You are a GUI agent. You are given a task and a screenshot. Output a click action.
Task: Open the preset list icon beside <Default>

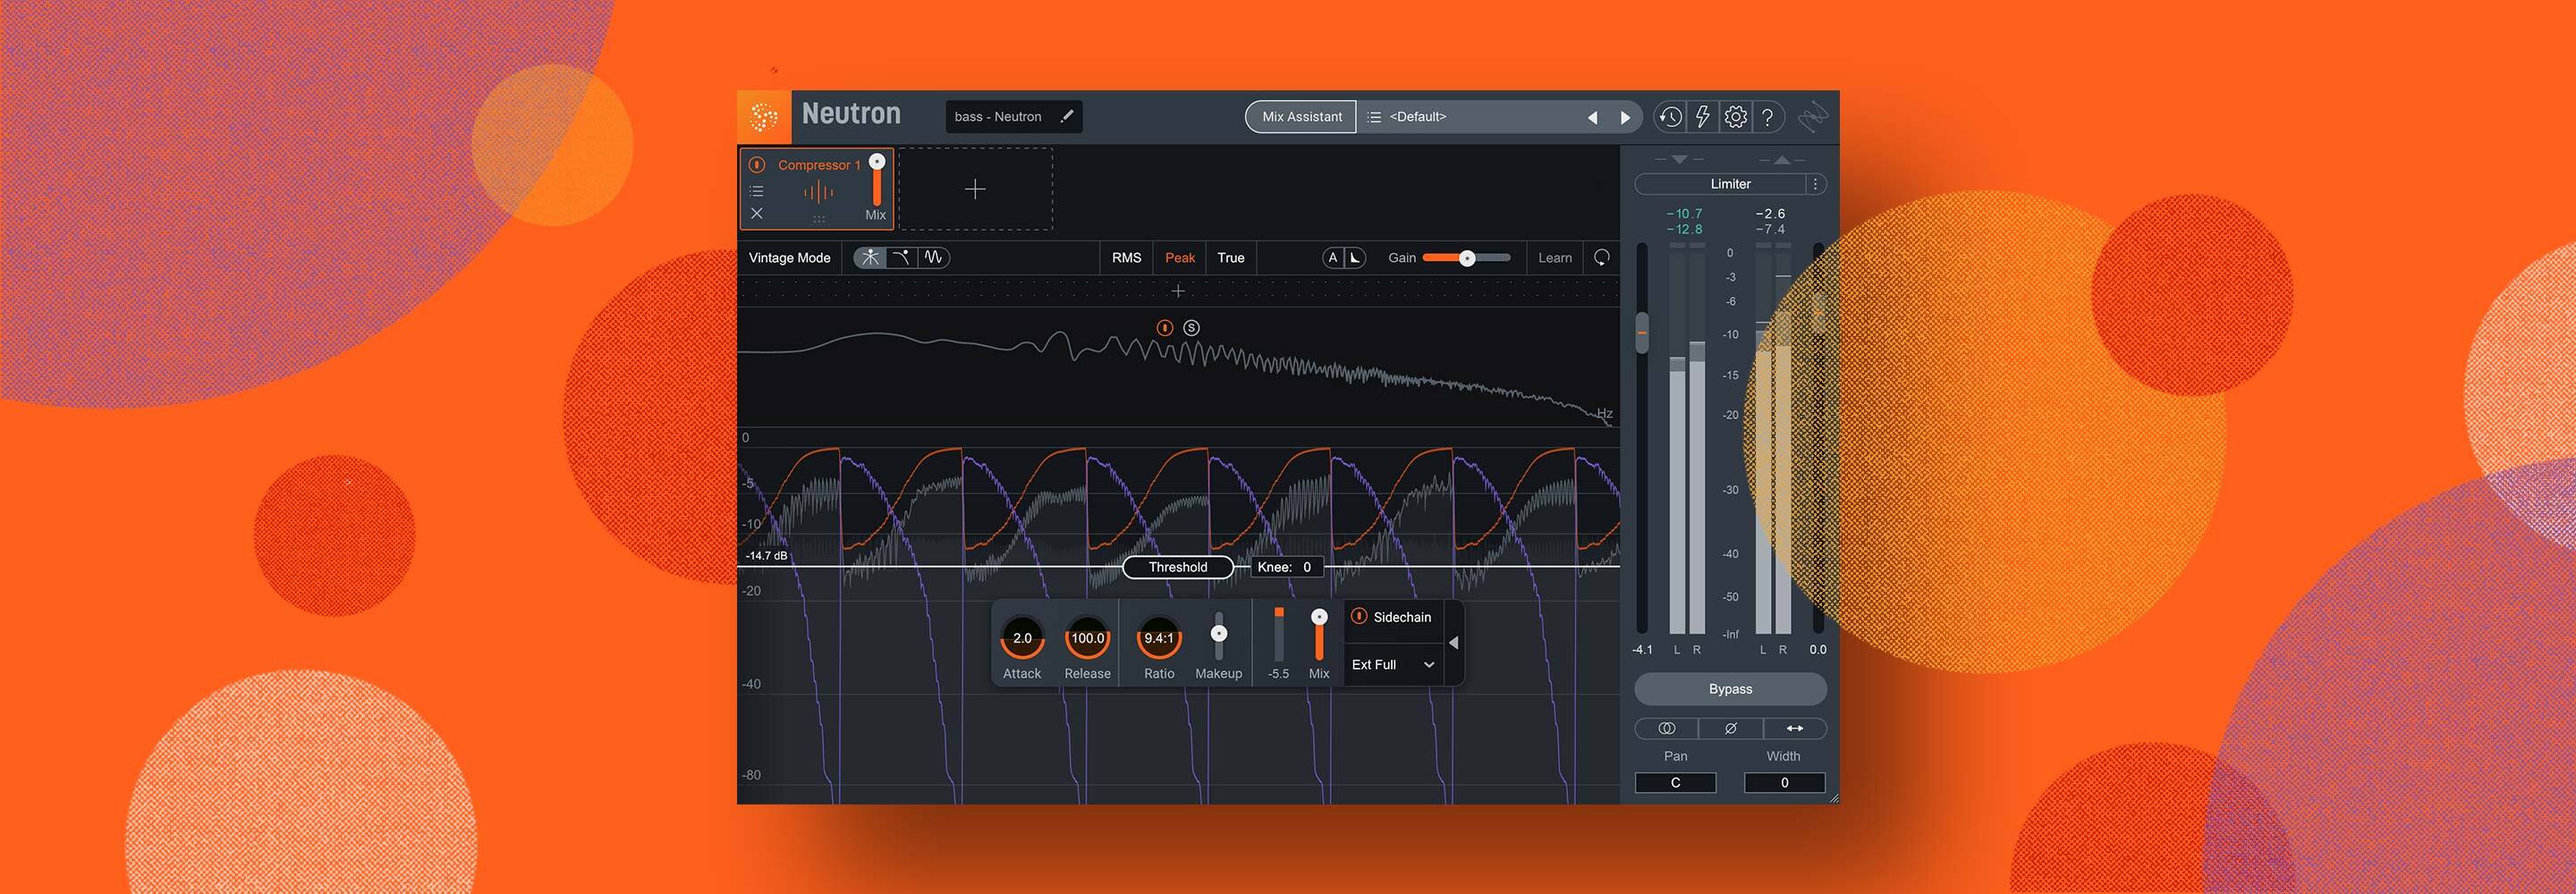[1374, 117]
